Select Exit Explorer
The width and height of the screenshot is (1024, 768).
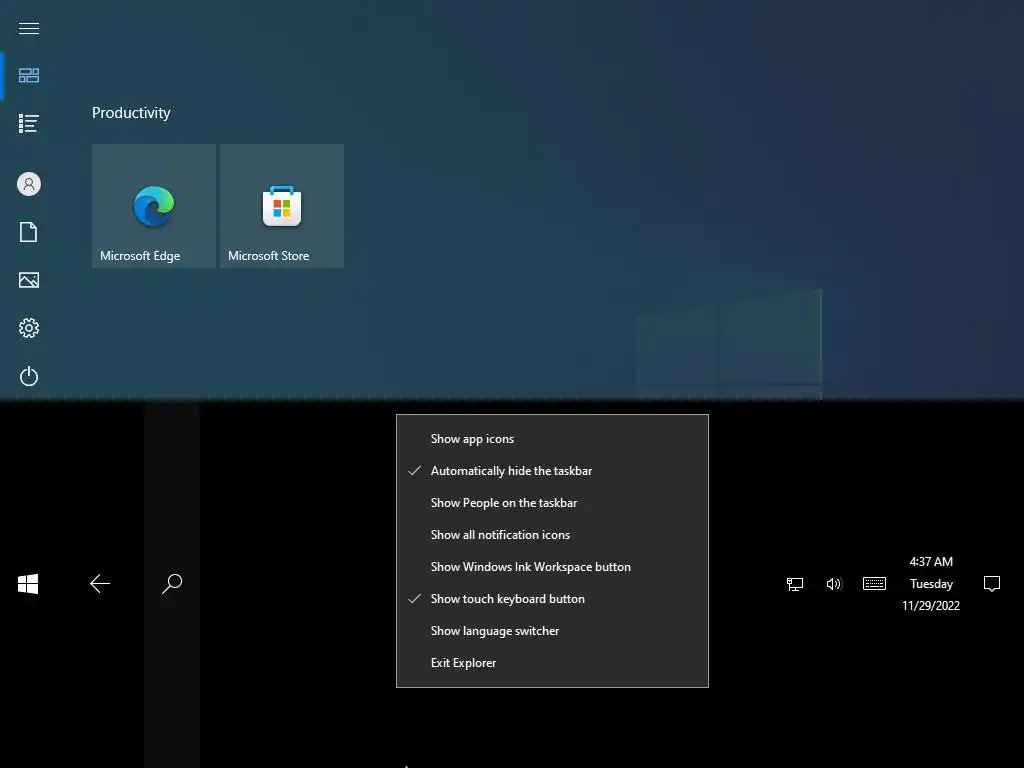tap(552, 663)
